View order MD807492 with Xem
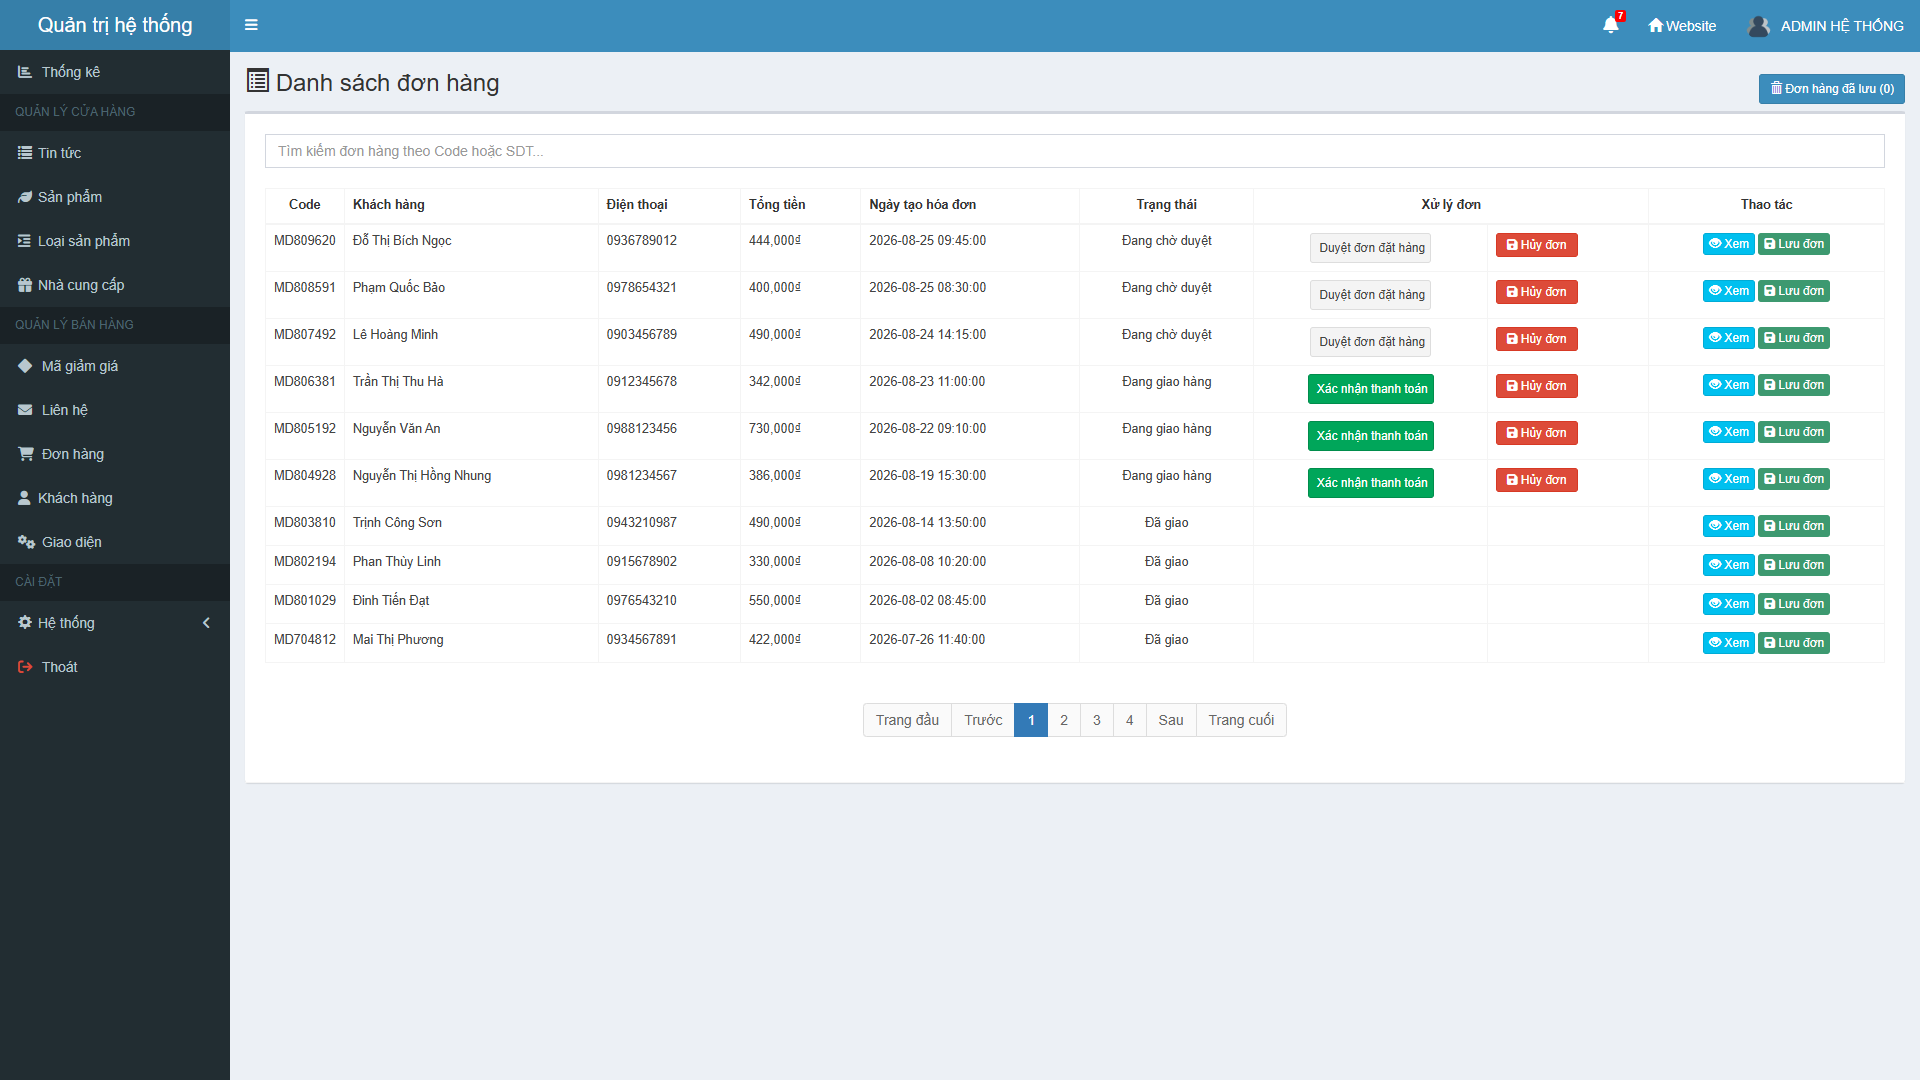This screenshot has width=1920, height=1080. tap(1728, 338)
